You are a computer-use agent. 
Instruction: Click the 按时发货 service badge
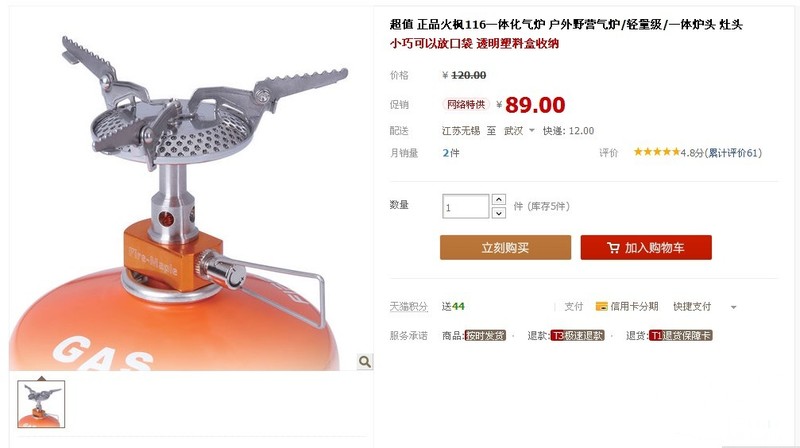tap(485, 335)
